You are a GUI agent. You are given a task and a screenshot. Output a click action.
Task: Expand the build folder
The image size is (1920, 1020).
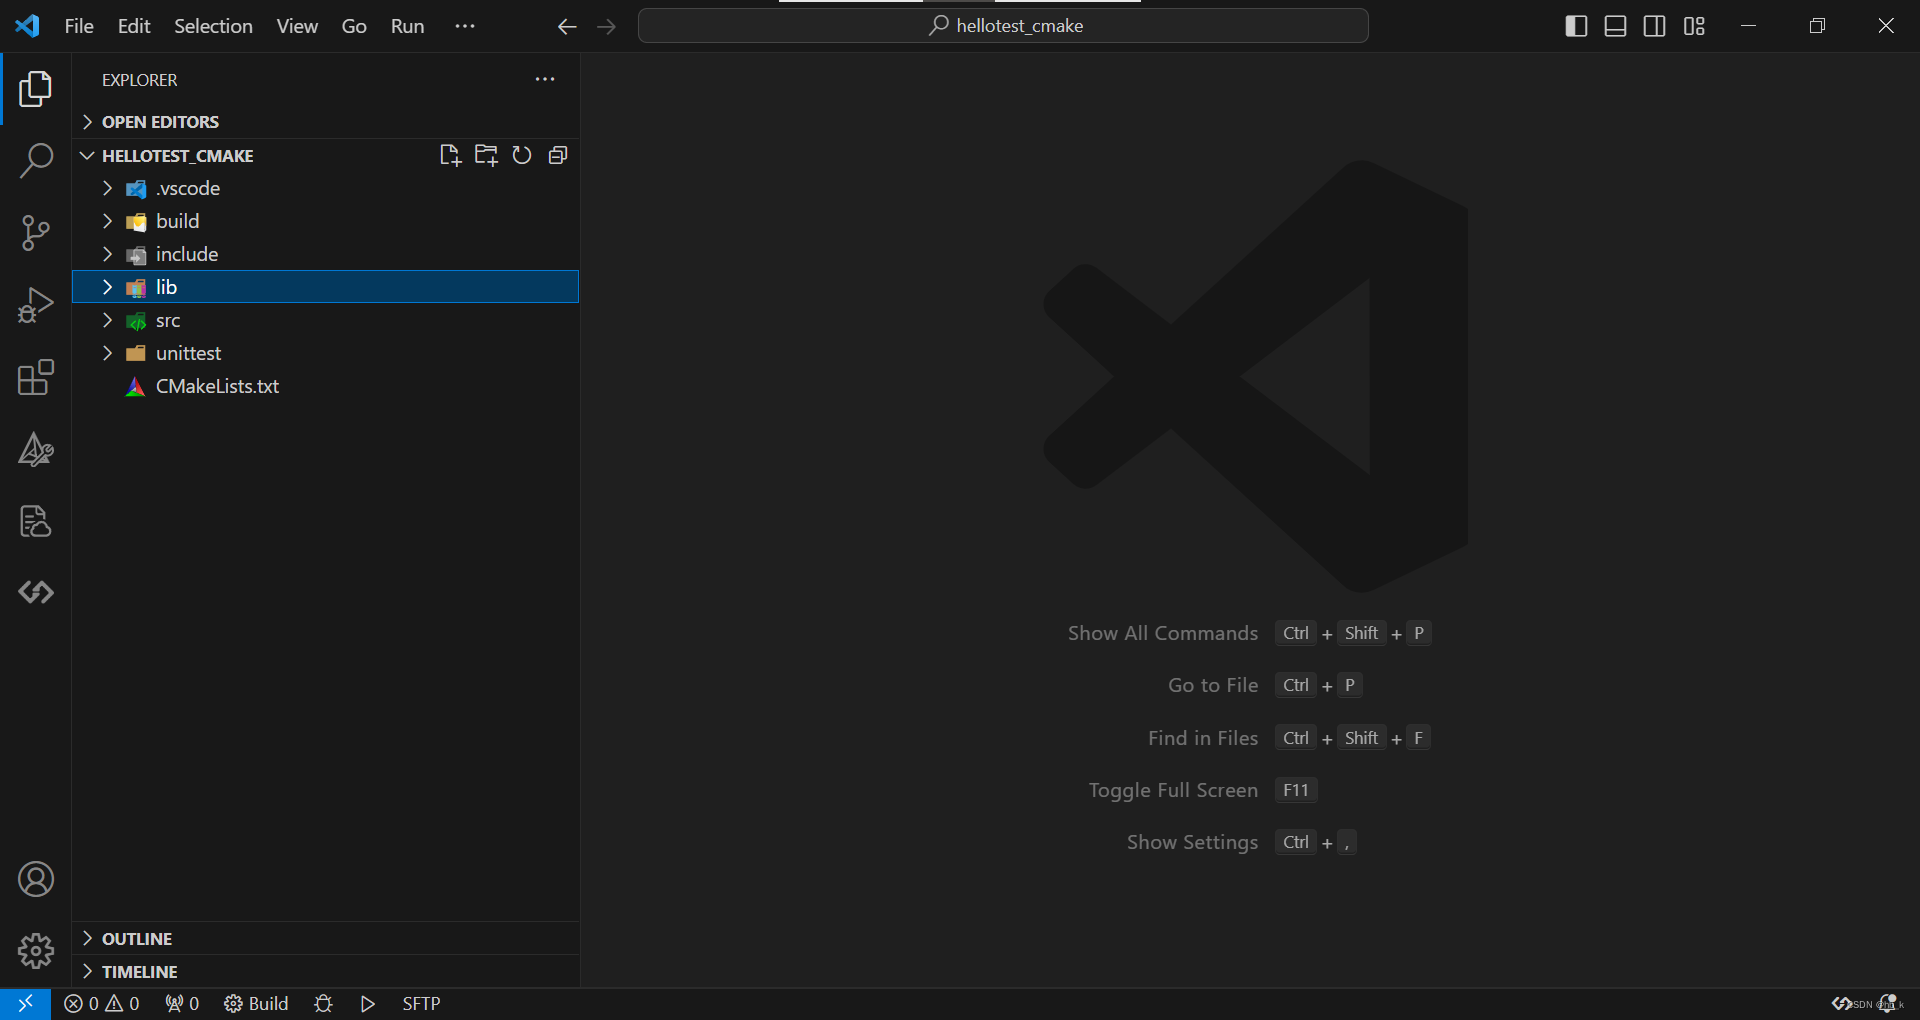[x=326, y=221]
